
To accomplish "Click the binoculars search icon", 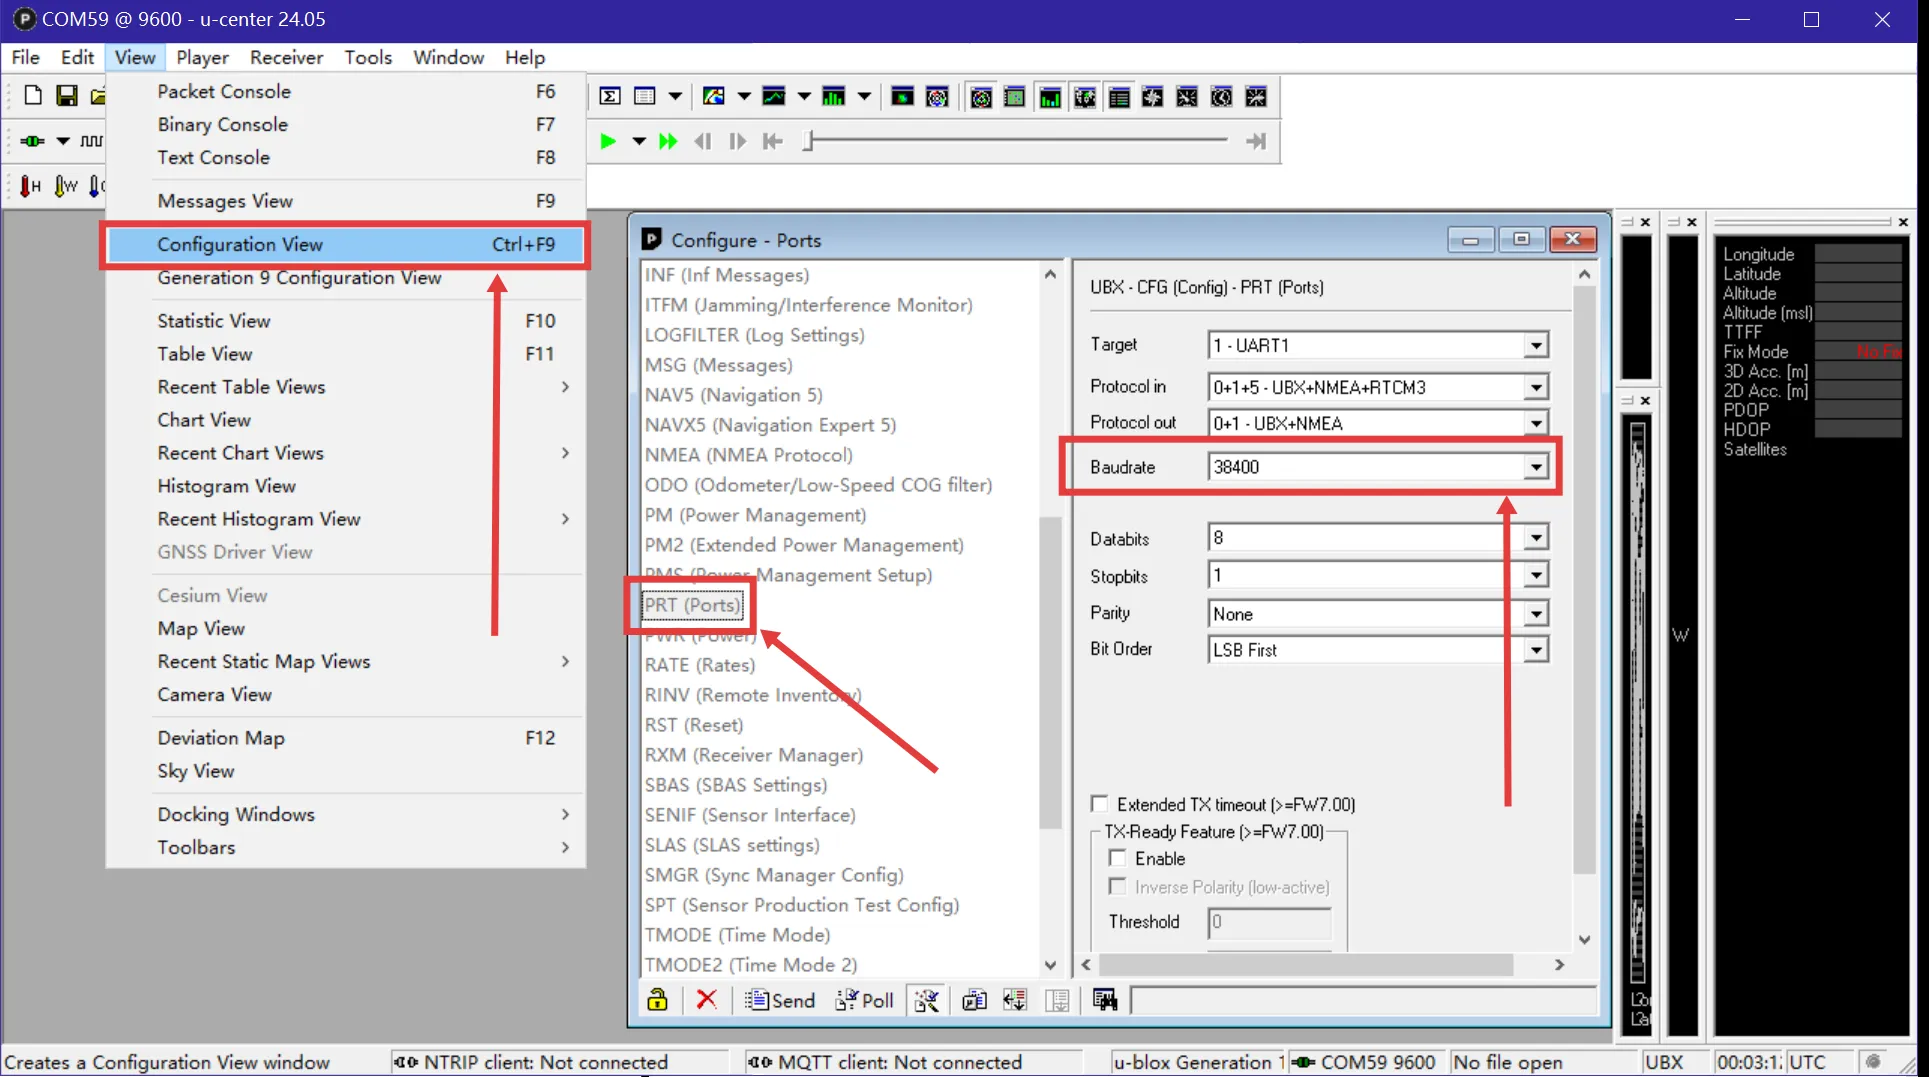I will [x=1105, y=1000].
